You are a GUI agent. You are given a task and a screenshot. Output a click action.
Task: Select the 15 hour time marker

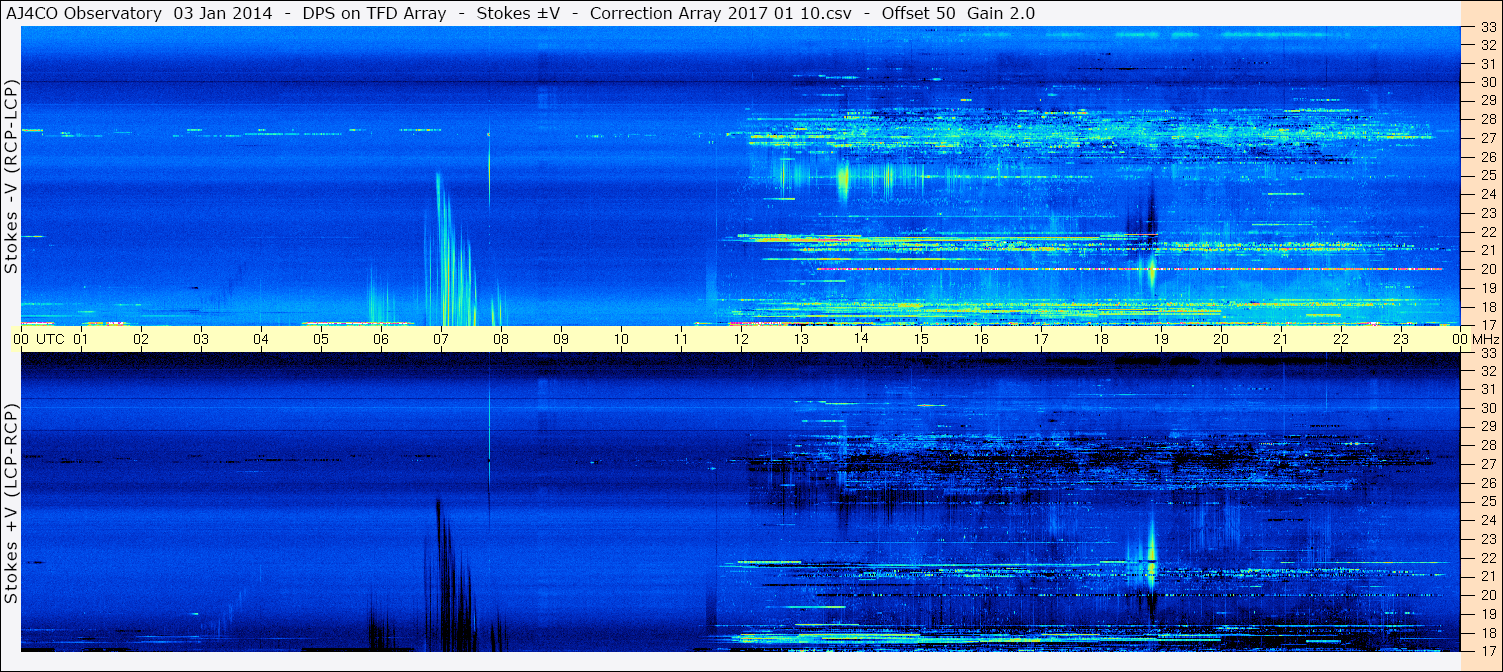921,339
